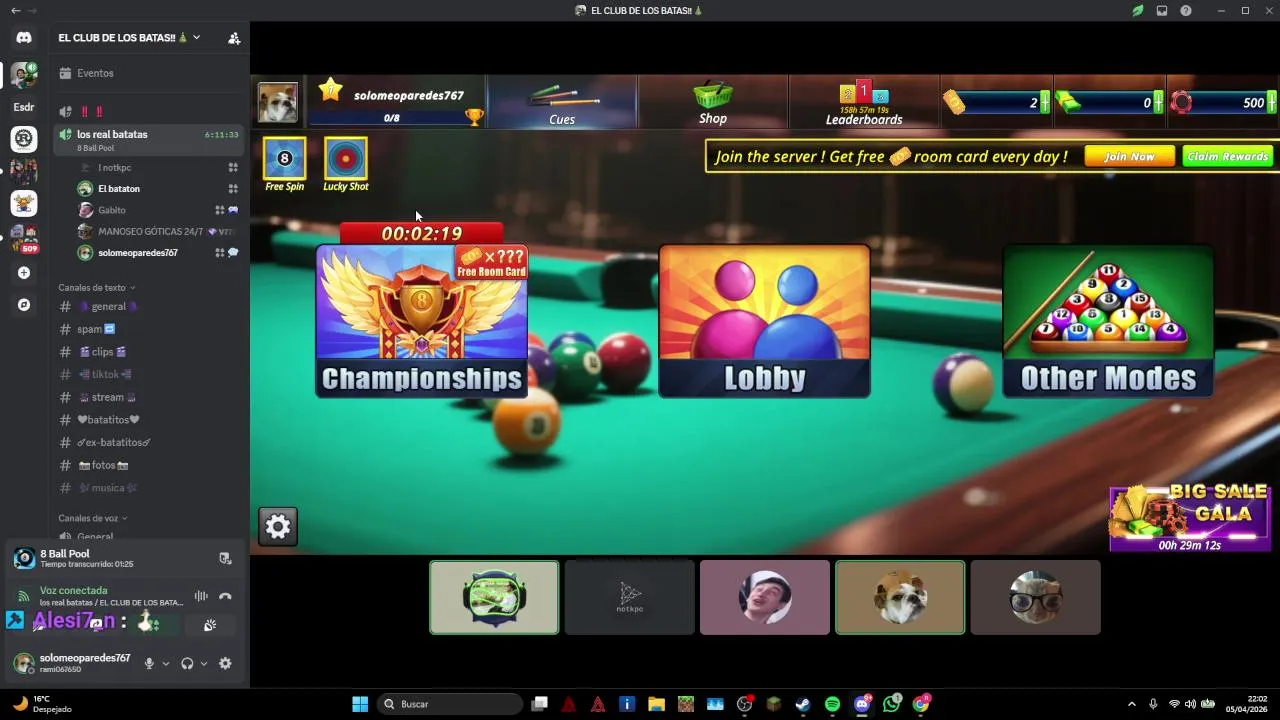The image size is (1280, 720).
Task: Open Eventos calendar entry
Action: [150, 73]
